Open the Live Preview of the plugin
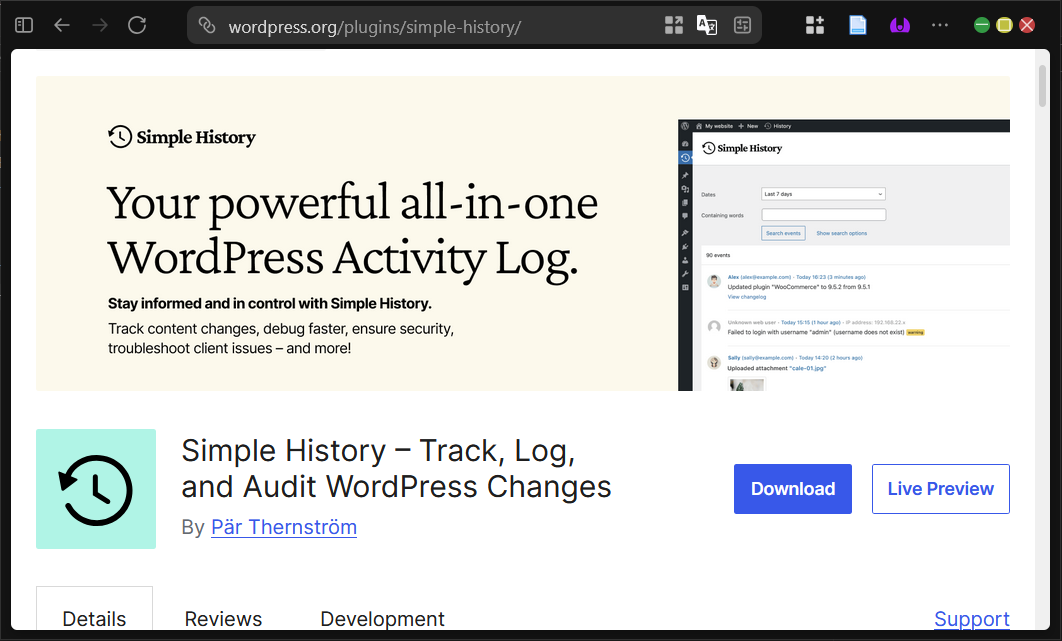1062x641 pixels. 941,489
